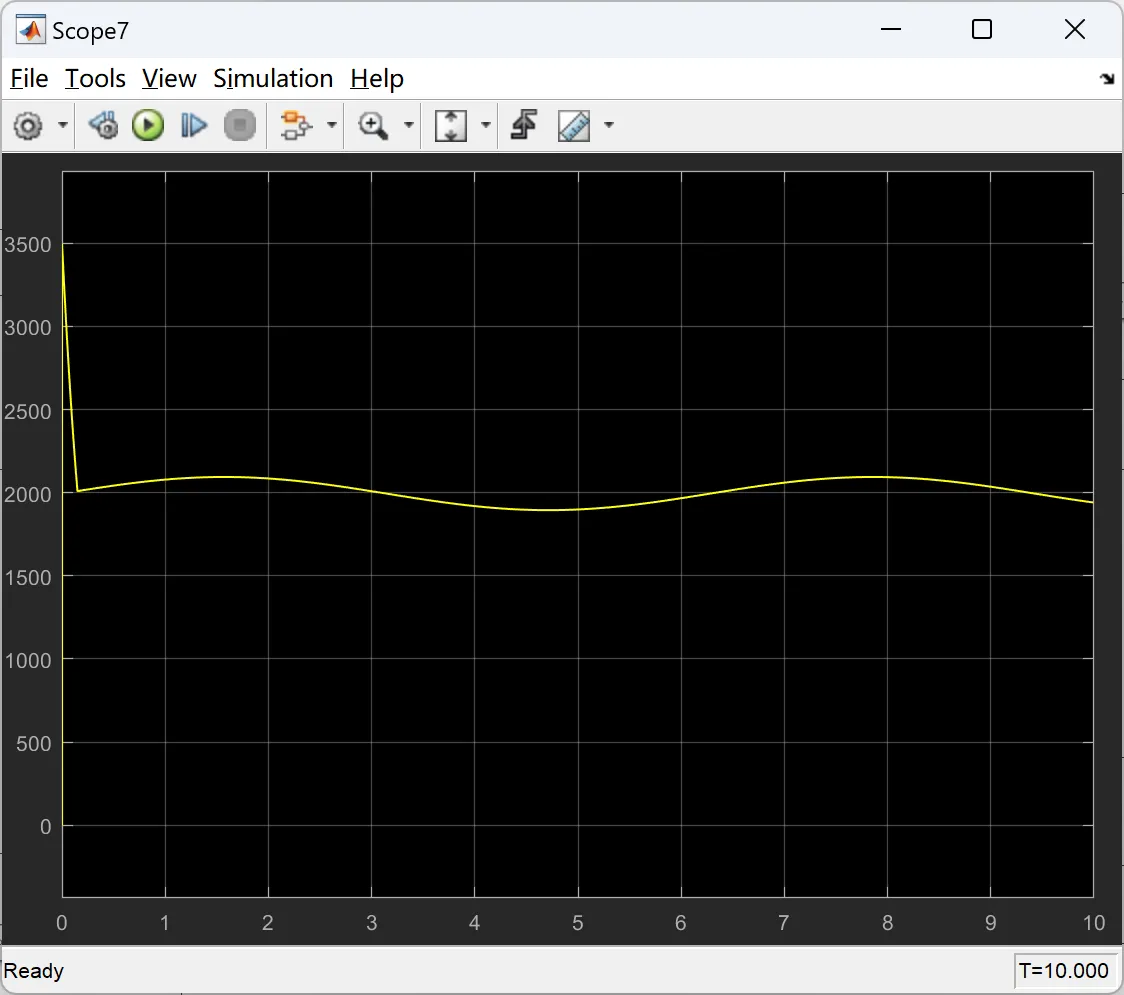Run the simulation with green play button
Viewport: 1124px width, 995px height.
coord(148,125)
